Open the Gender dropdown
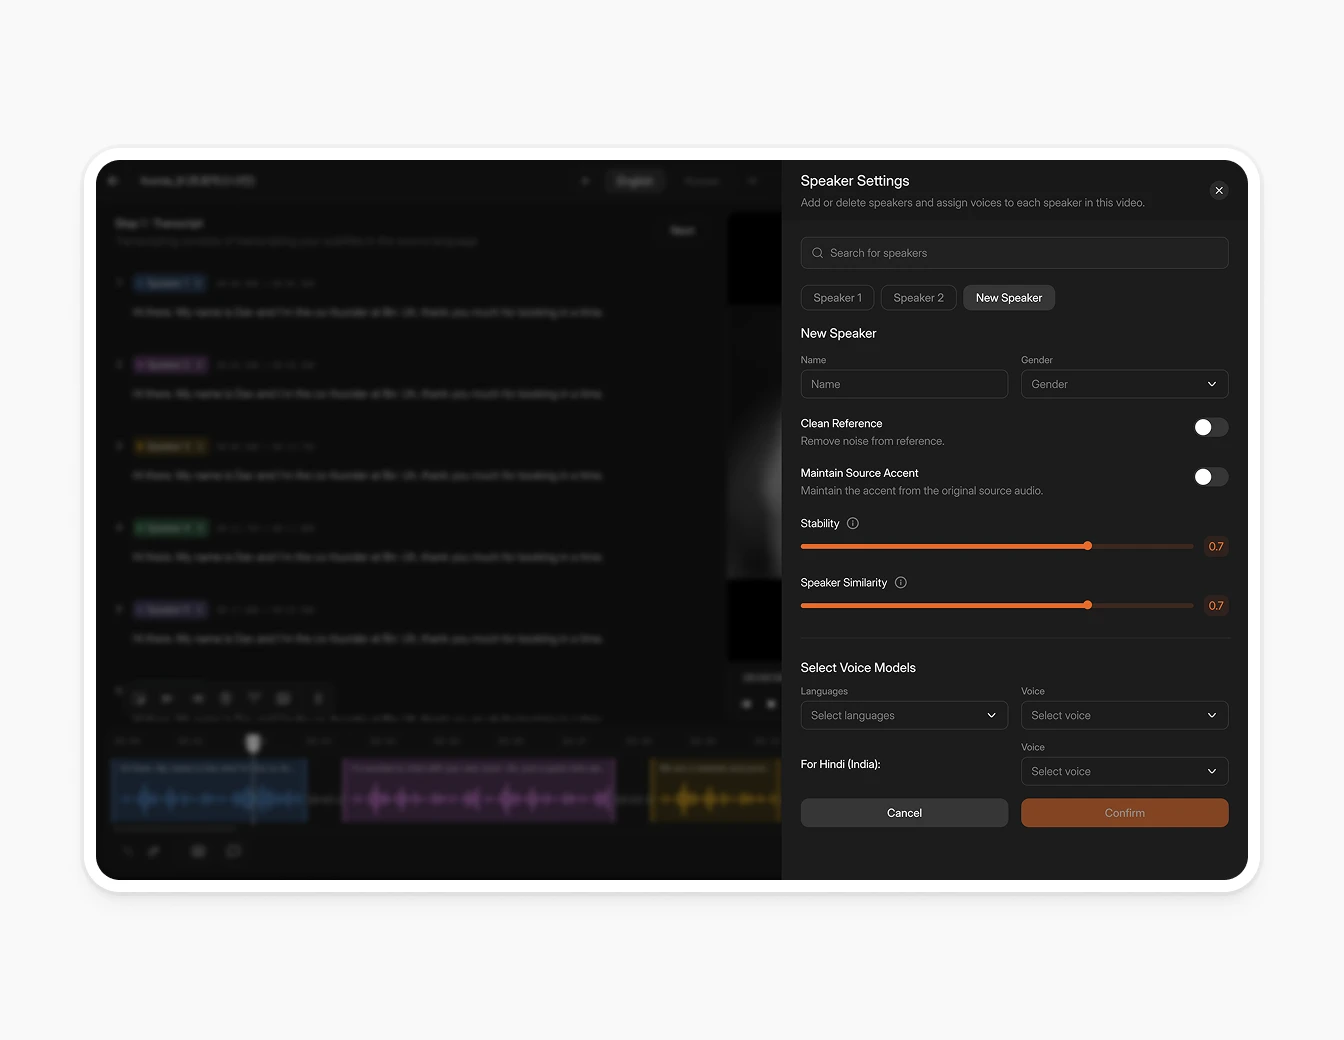This screenshot has width=1344, height=1040. [1124, 384]
